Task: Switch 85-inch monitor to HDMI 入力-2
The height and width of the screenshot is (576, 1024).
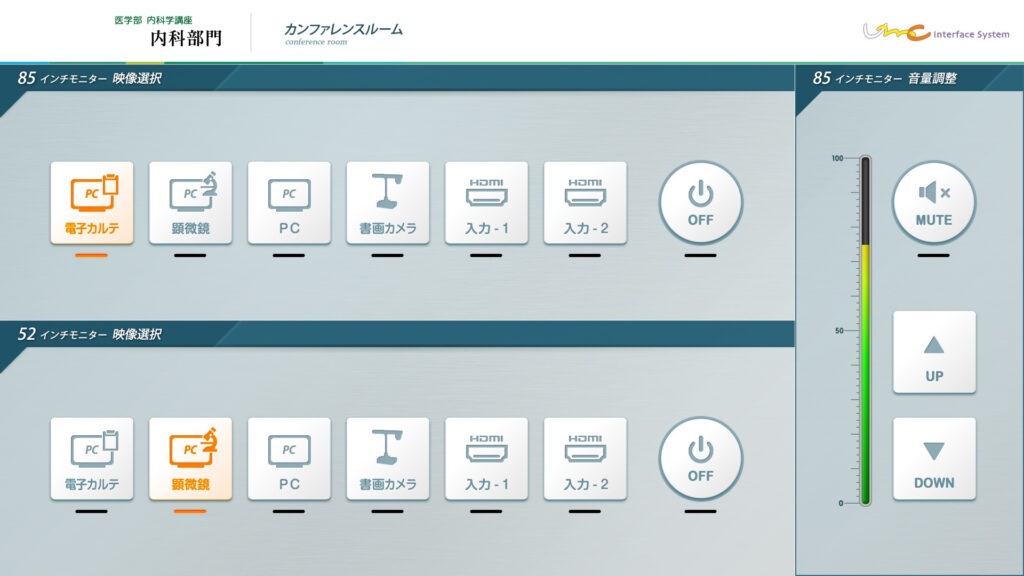Action: tap(585, 203)
